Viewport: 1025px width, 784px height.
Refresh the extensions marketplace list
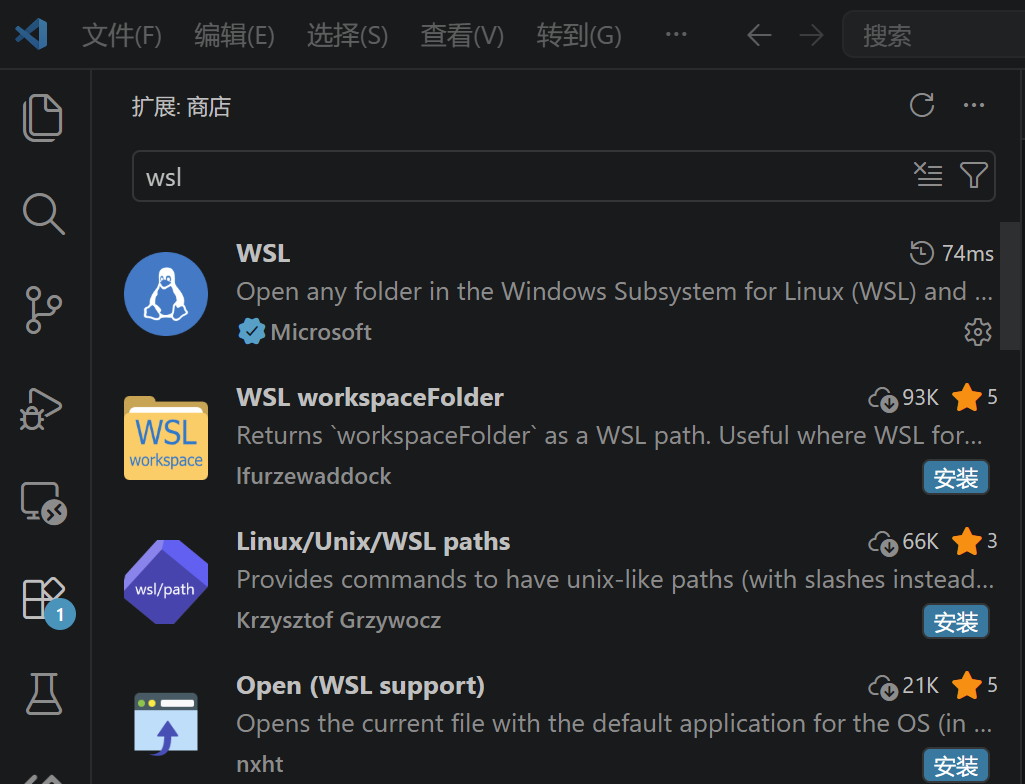click(x=922, y=105)
